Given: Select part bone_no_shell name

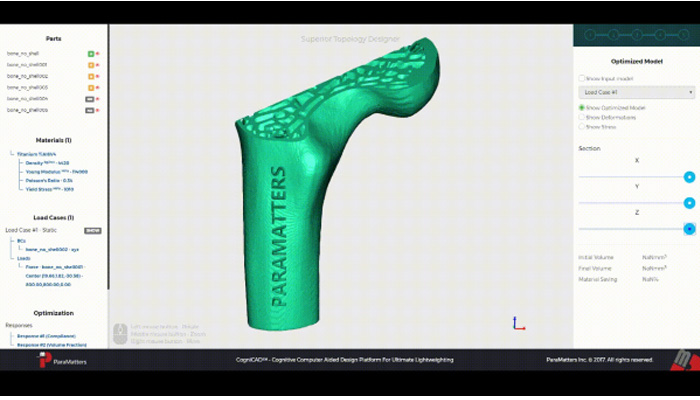Looking at the screenshot, I should [23, 54].
